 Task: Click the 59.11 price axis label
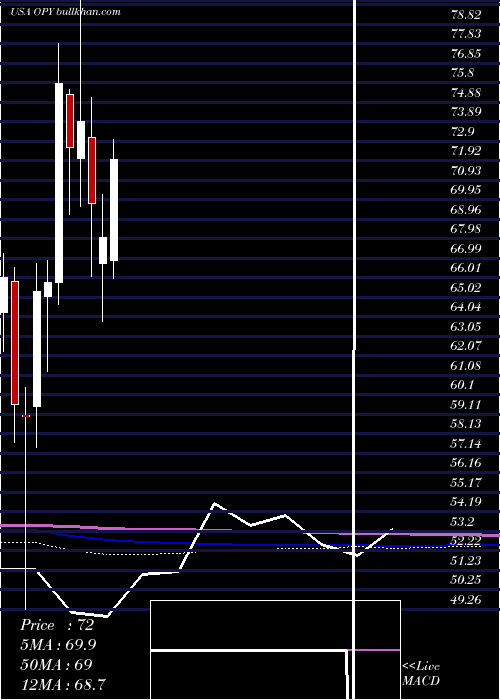click(466, 404)
